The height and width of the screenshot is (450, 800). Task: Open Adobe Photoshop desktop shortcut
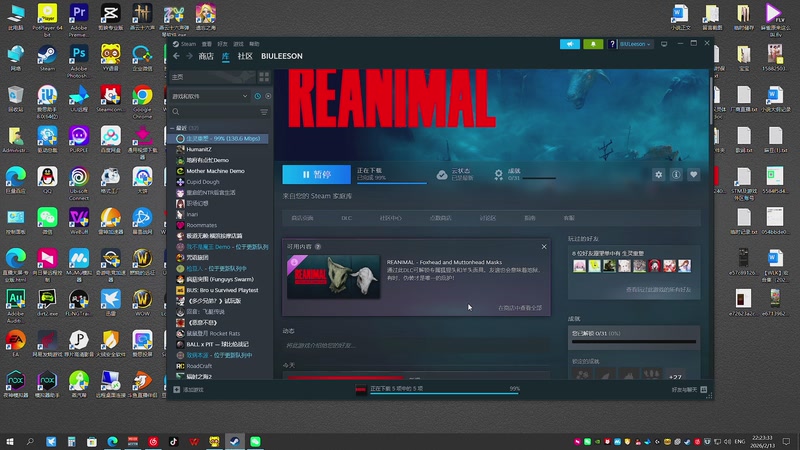pos(79,60)
